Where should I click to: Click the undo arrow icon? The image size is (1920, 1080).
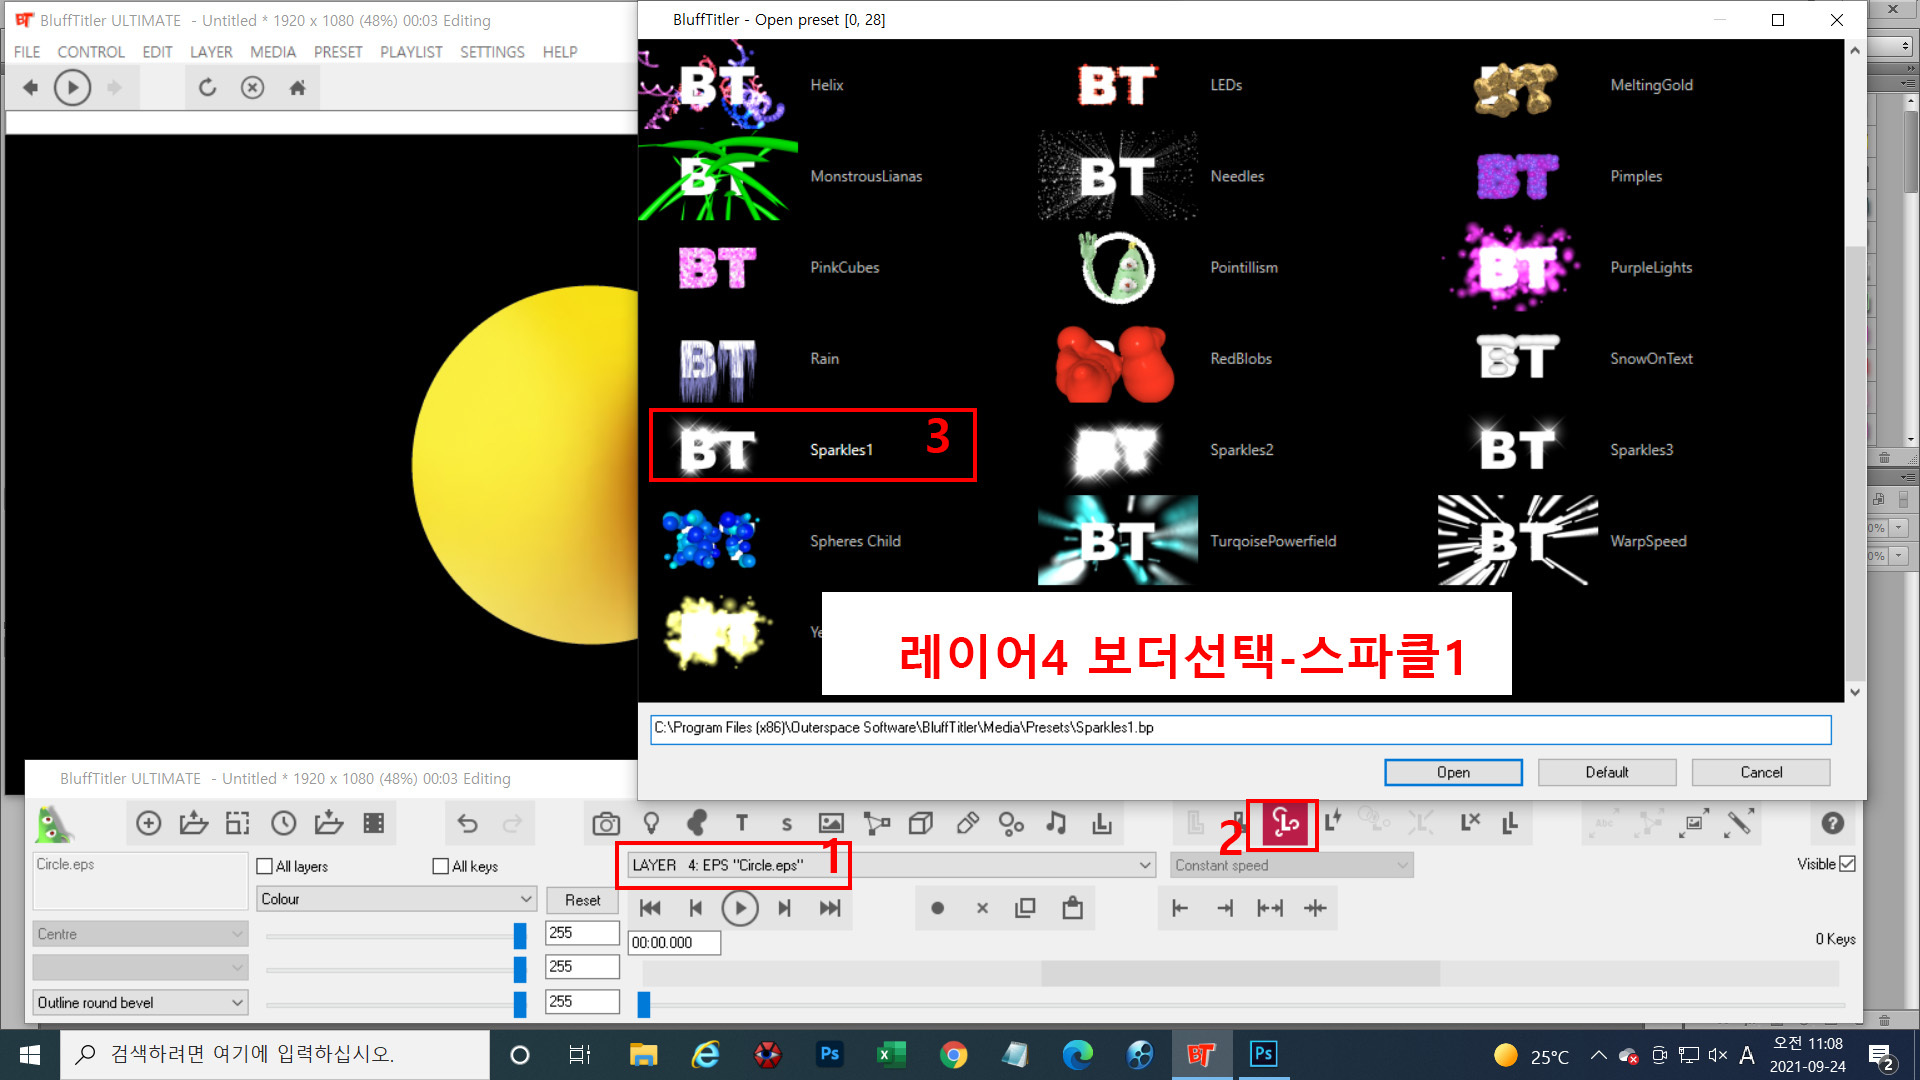pos(467,823)
